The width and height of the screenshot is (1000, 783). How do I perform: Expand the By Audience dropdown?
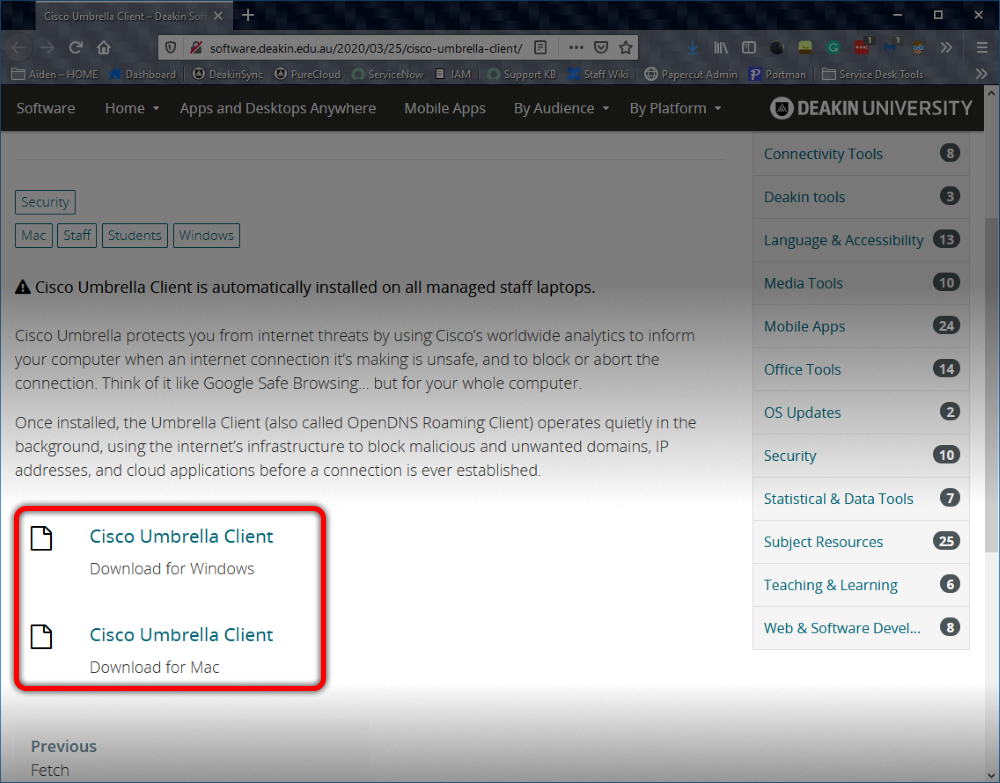556,108
